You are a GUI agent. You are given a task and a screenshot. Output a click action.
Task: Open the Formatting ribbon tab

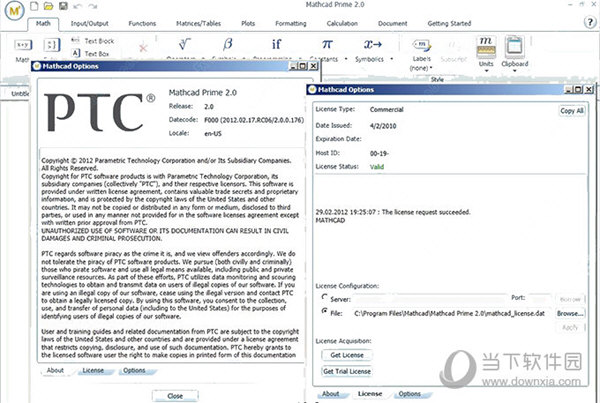tap(291, 23)
